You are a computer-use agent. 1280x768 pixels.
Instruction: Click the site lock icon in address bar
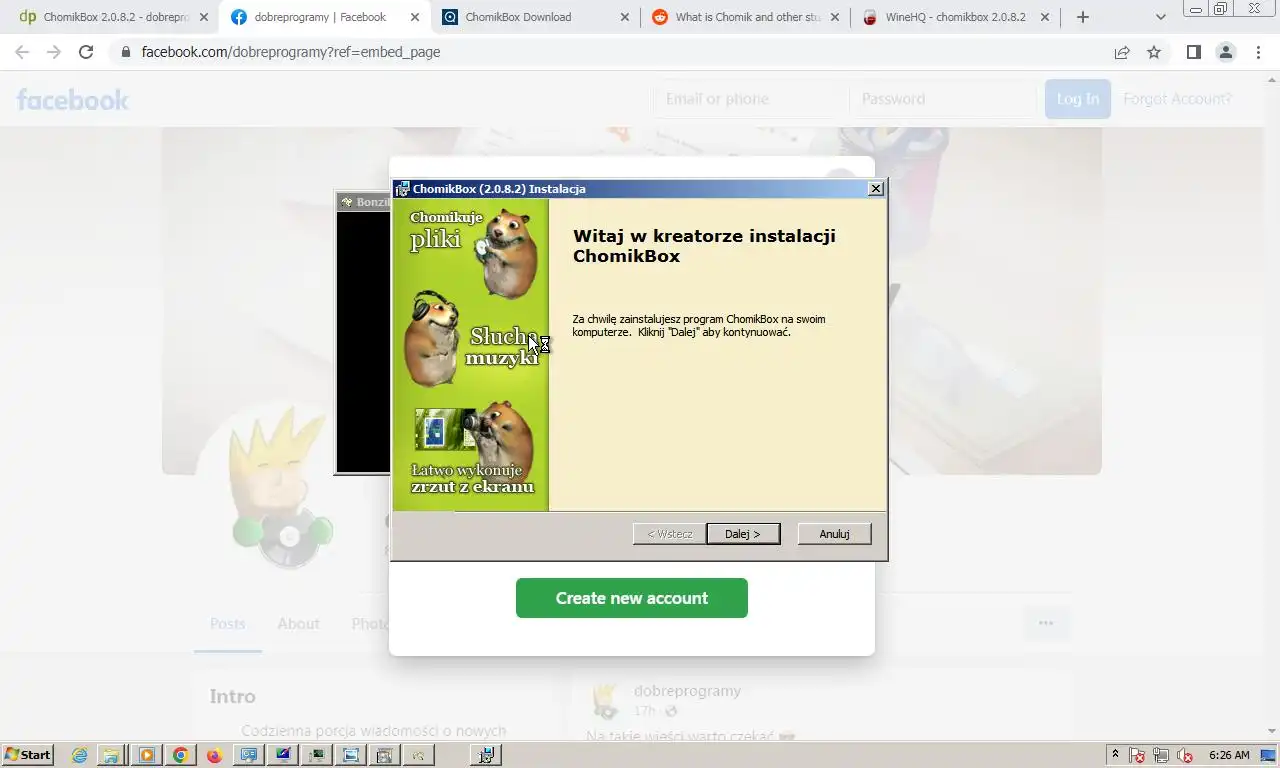pos(126,52)
